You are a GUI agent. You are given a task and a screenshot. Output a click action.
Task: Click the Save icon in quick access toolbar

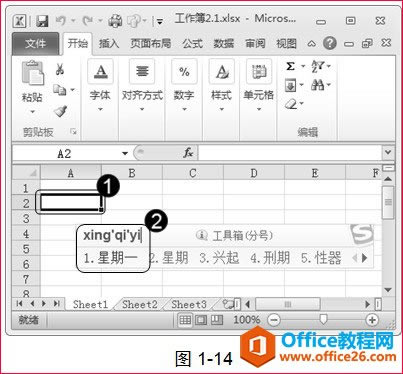(x=42, y=21)
